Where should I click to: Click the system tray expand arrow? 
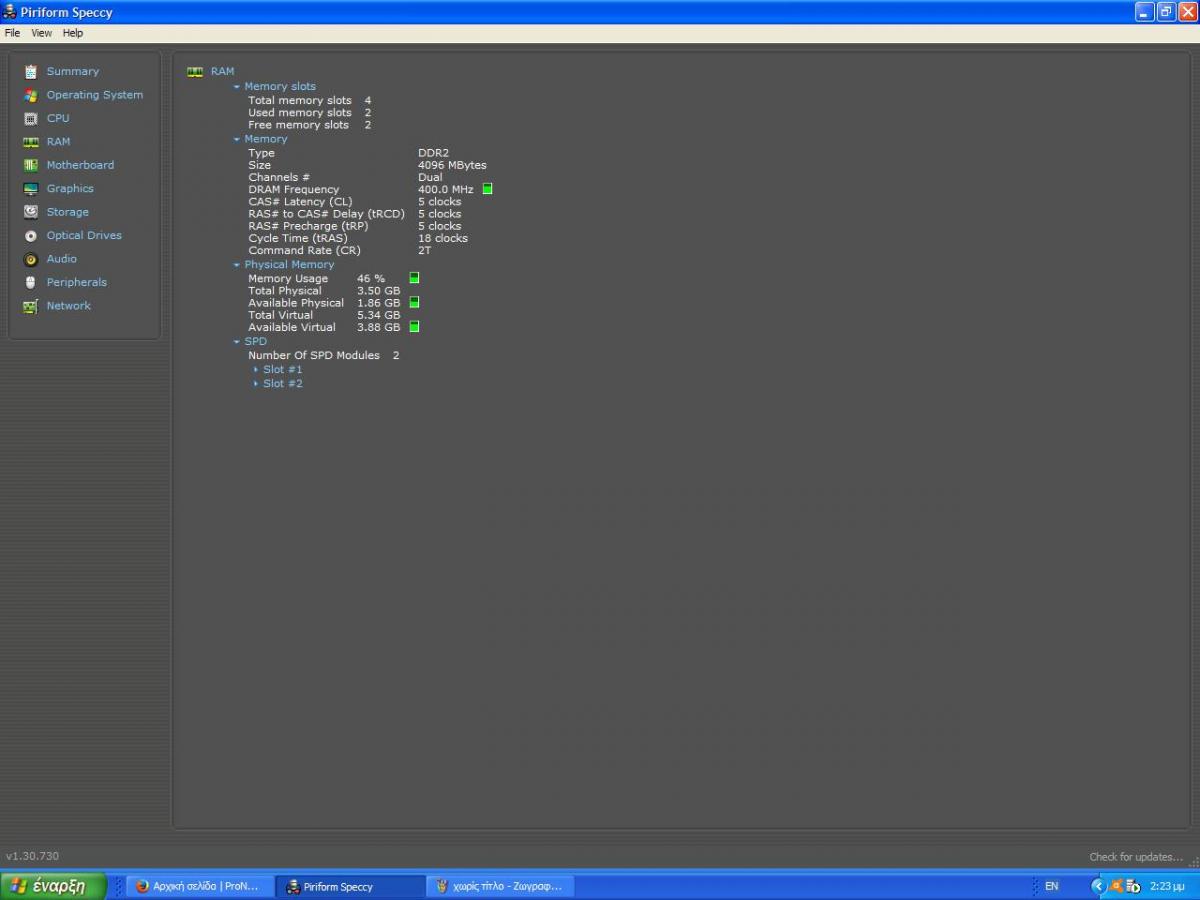click(1098, 886)
